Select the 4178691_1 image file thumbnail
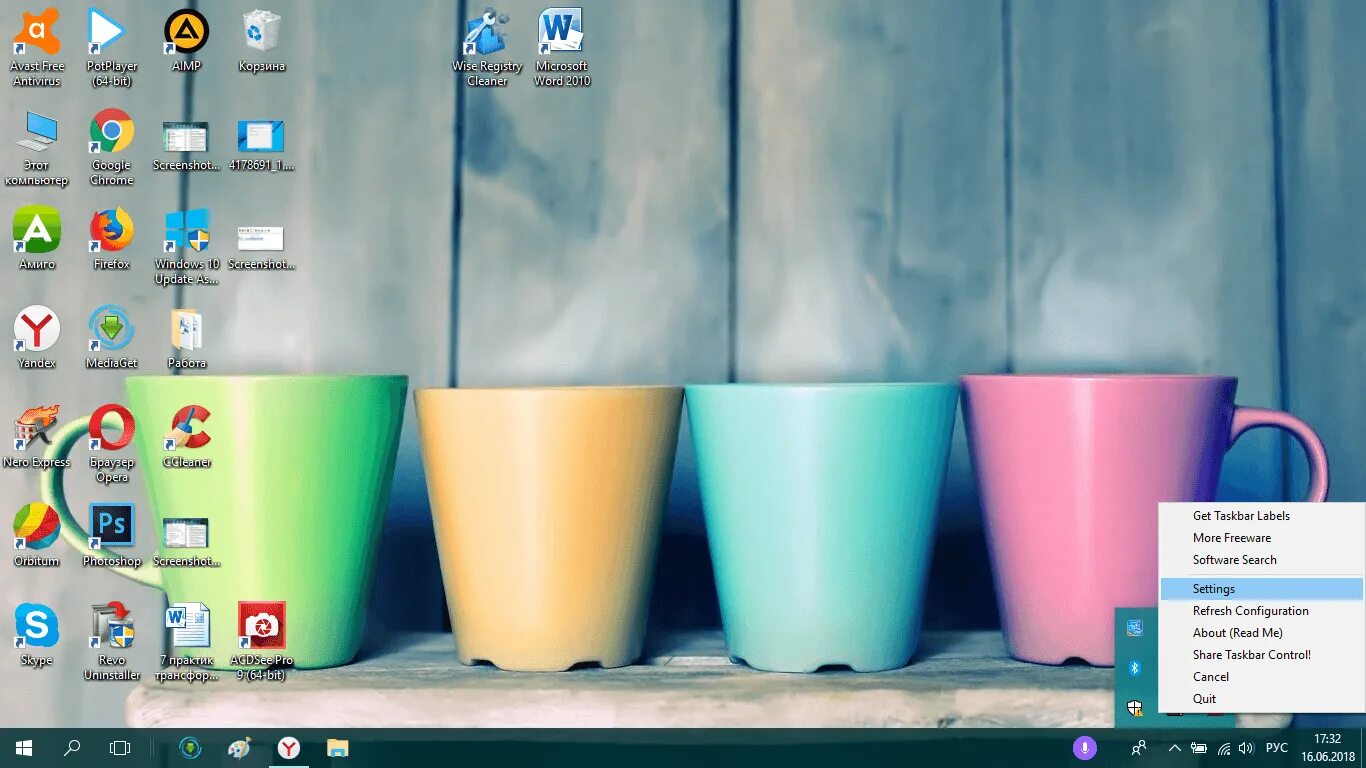This screenshot has height=768, width=1366. 261,146
